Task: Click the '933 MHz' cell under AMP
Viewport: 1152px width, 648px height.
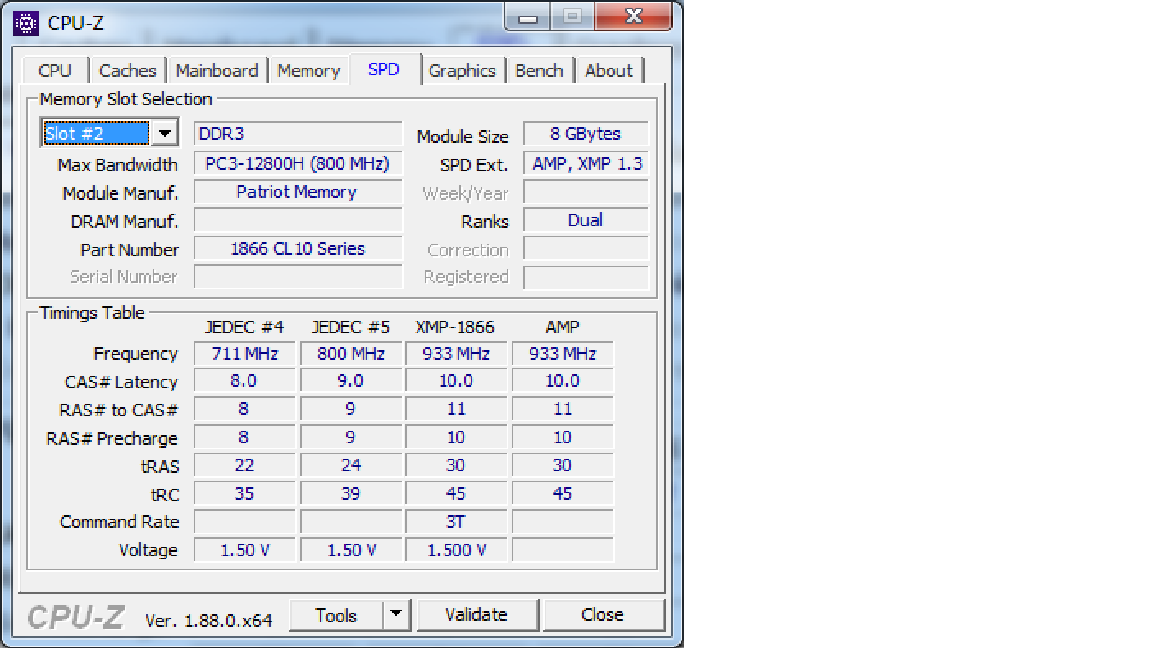Action: (563, 353)
